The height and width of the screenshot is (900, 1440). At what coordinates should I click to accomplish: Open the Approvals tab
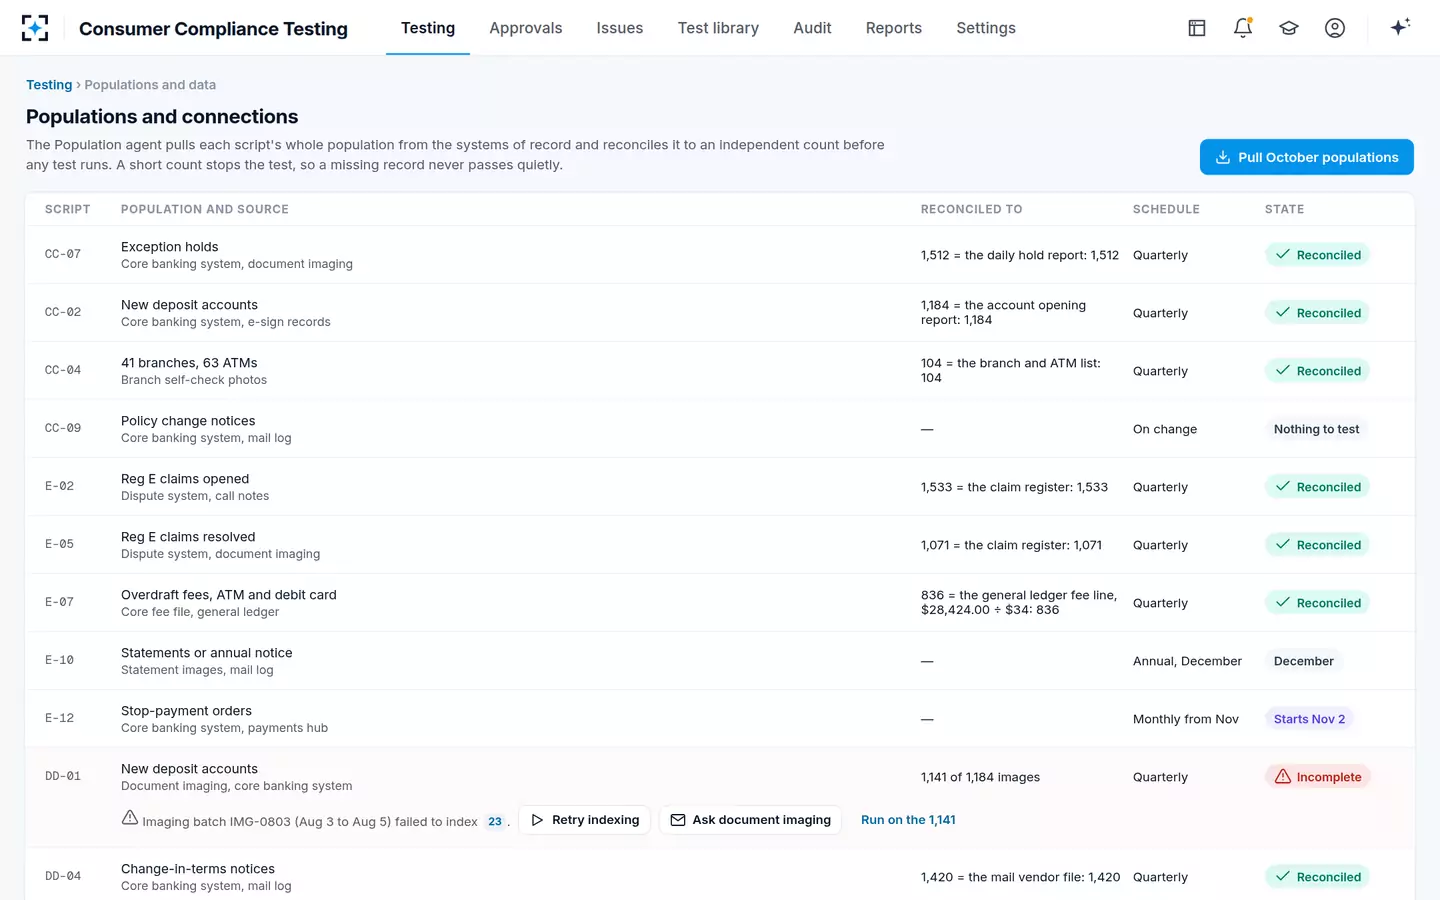pos(526,28)
